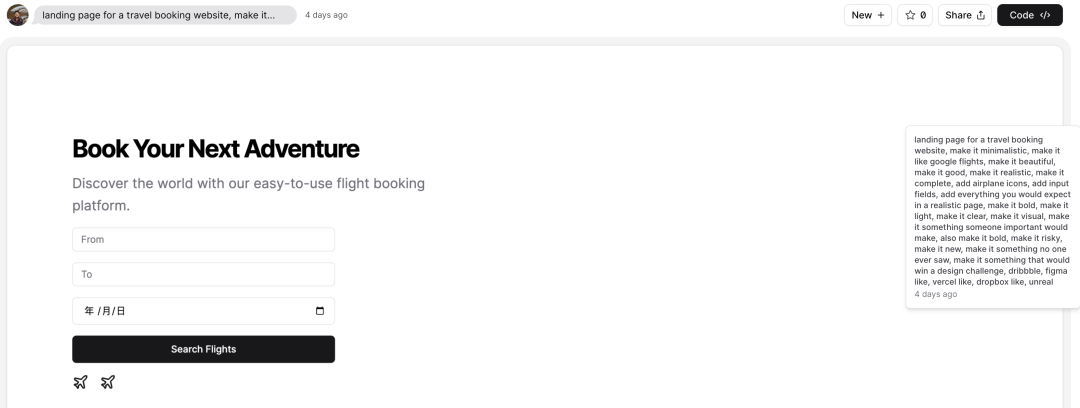Focus the To input field
1080x408 pixels.
(x=203, y=274)
